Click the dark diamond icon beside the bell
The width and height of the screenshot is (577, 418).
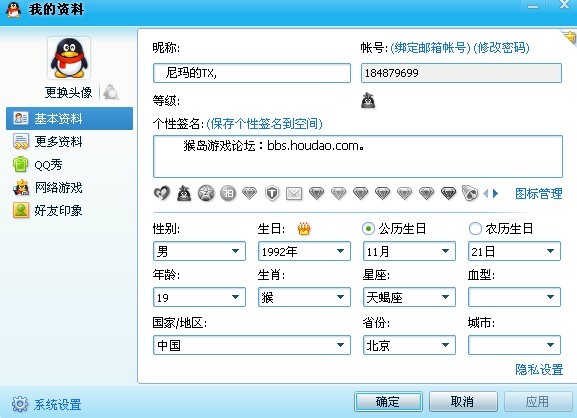[449, 193]
